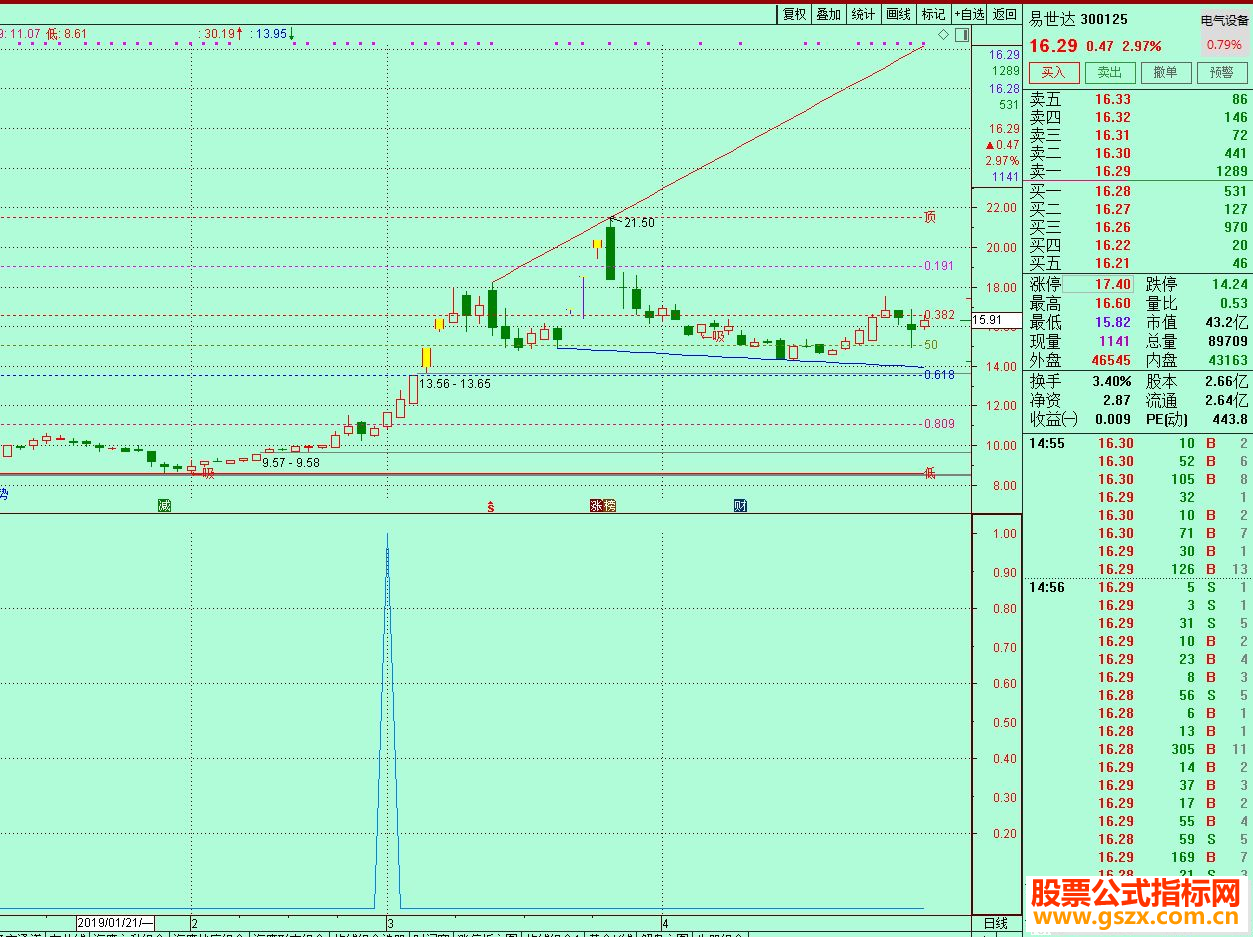Screen dimensions: 1253x937
Task: Click 买五 bid price 16.21
Action: (x=1112, y=263)
